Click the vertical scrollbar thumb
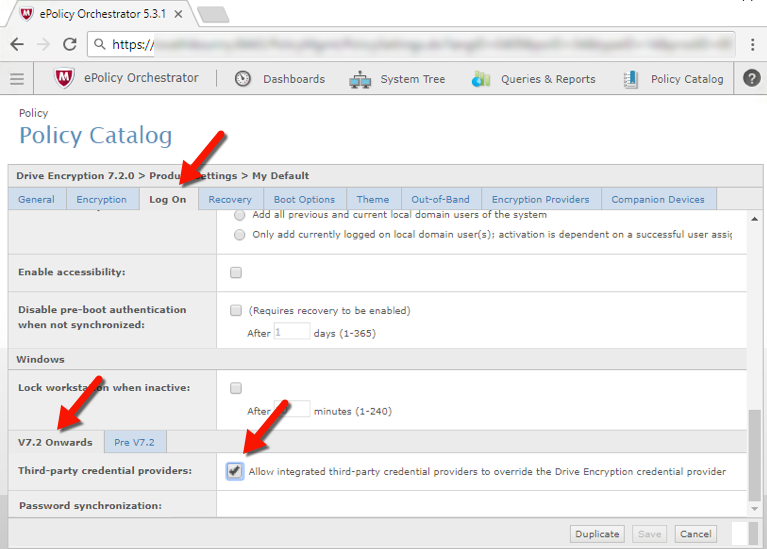 754,456
